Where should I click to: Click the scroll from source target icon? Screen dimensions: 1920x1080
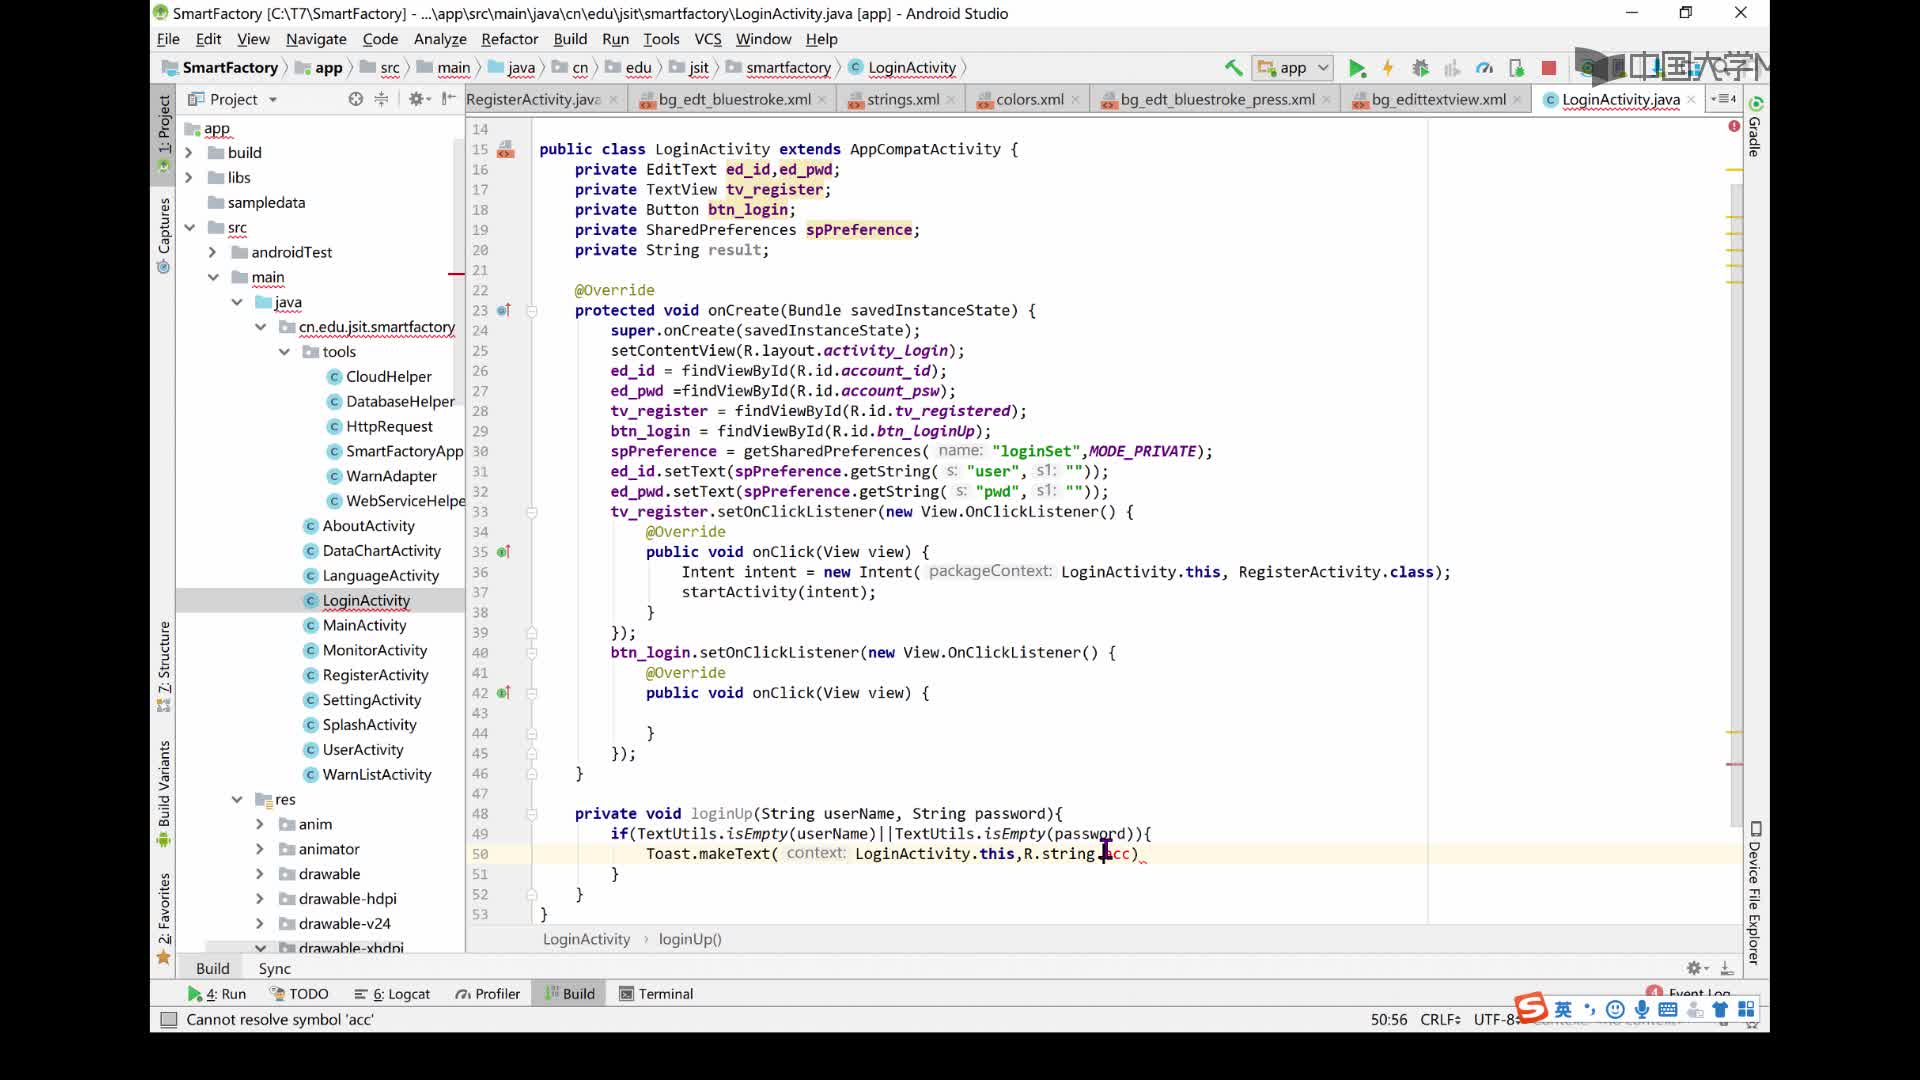click(x=355, y=99)
